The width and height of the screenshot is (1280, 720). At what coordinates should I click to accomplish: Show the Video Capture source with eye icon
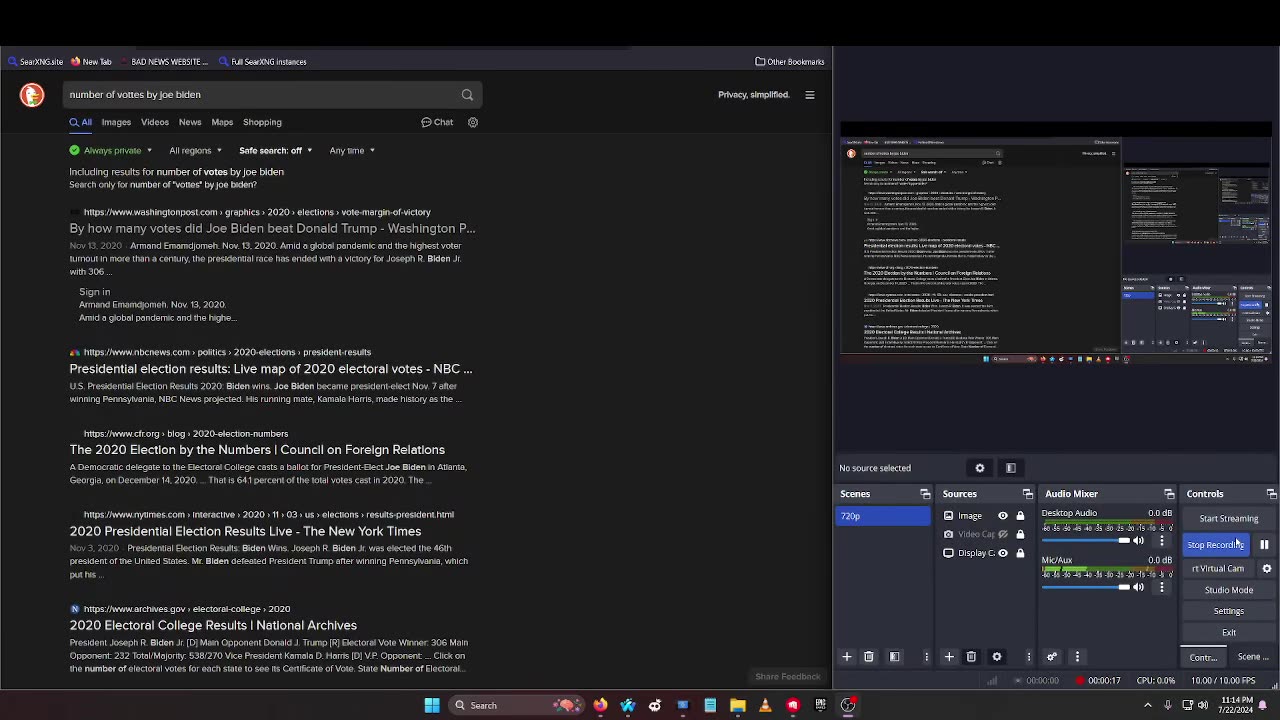point(1003,534)
